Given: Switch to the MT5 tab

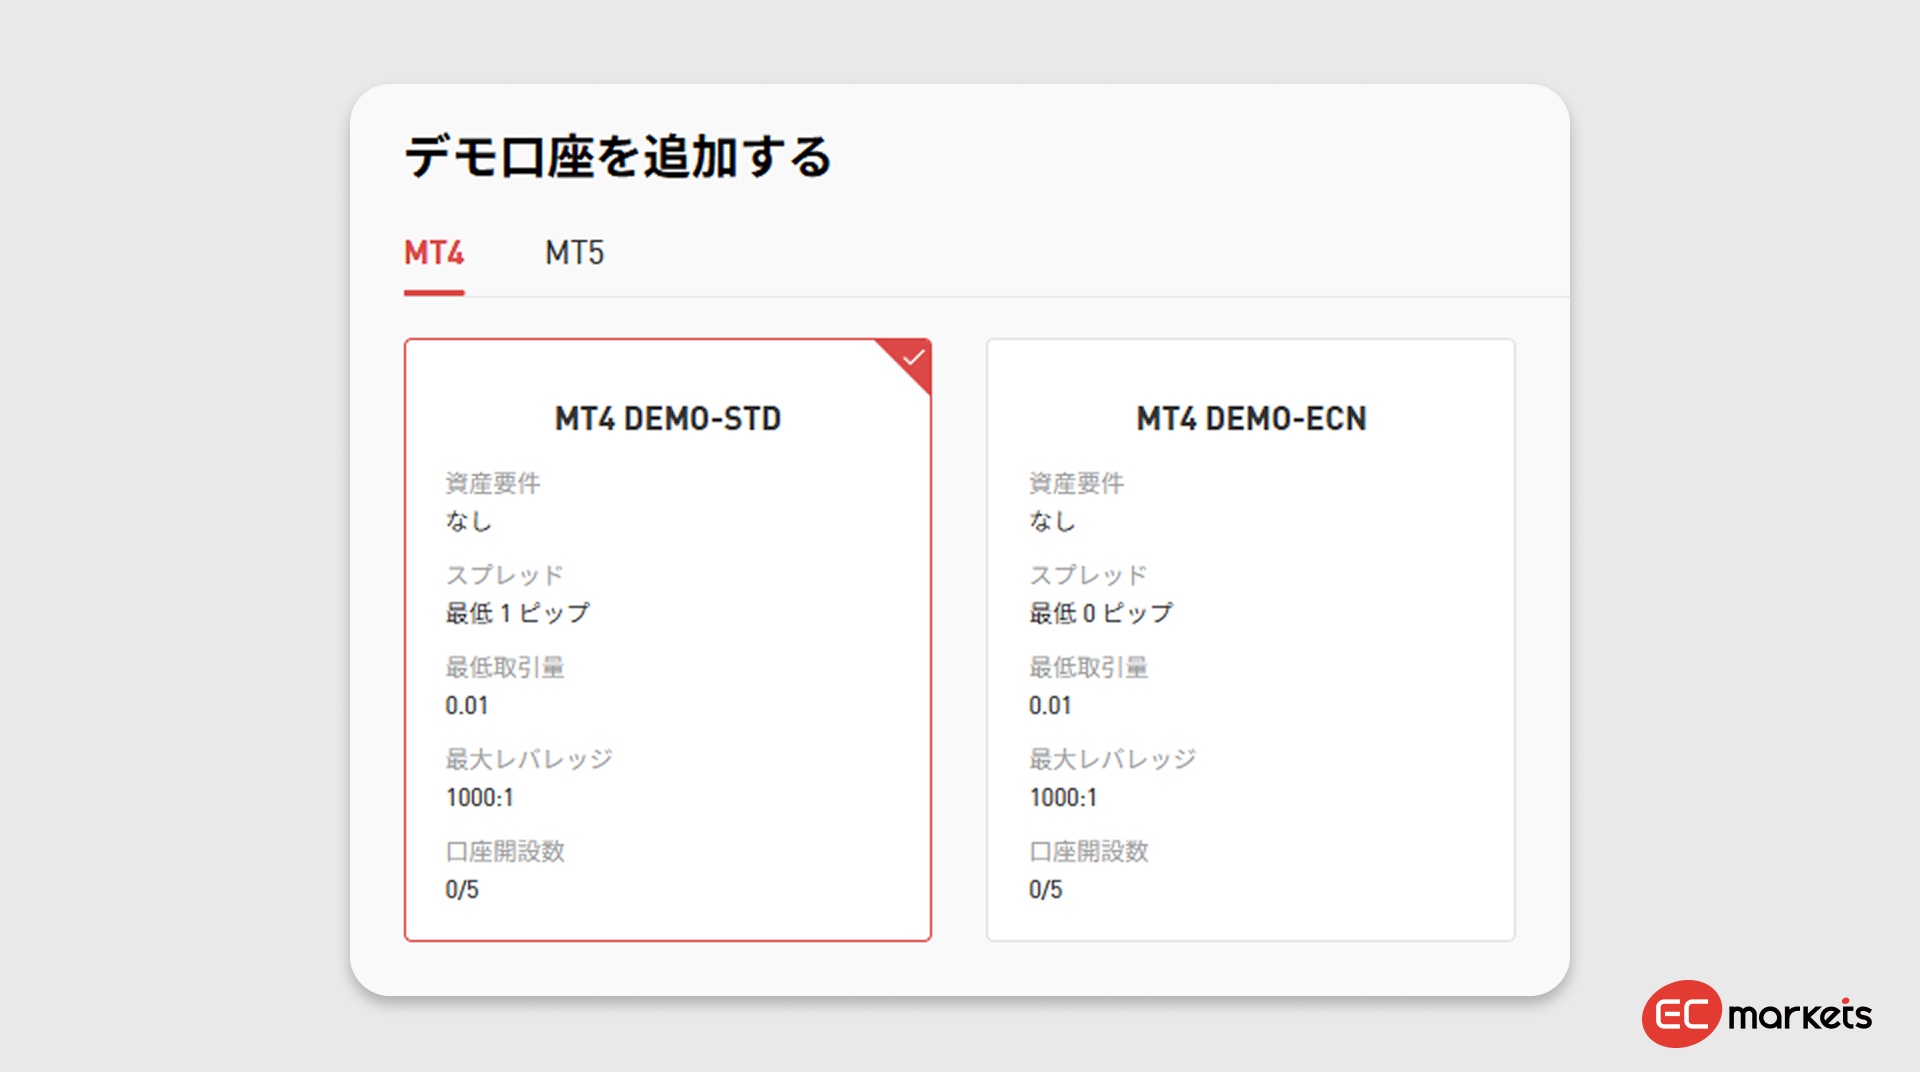Looking at the screenshot, I should tap(575, 253).
